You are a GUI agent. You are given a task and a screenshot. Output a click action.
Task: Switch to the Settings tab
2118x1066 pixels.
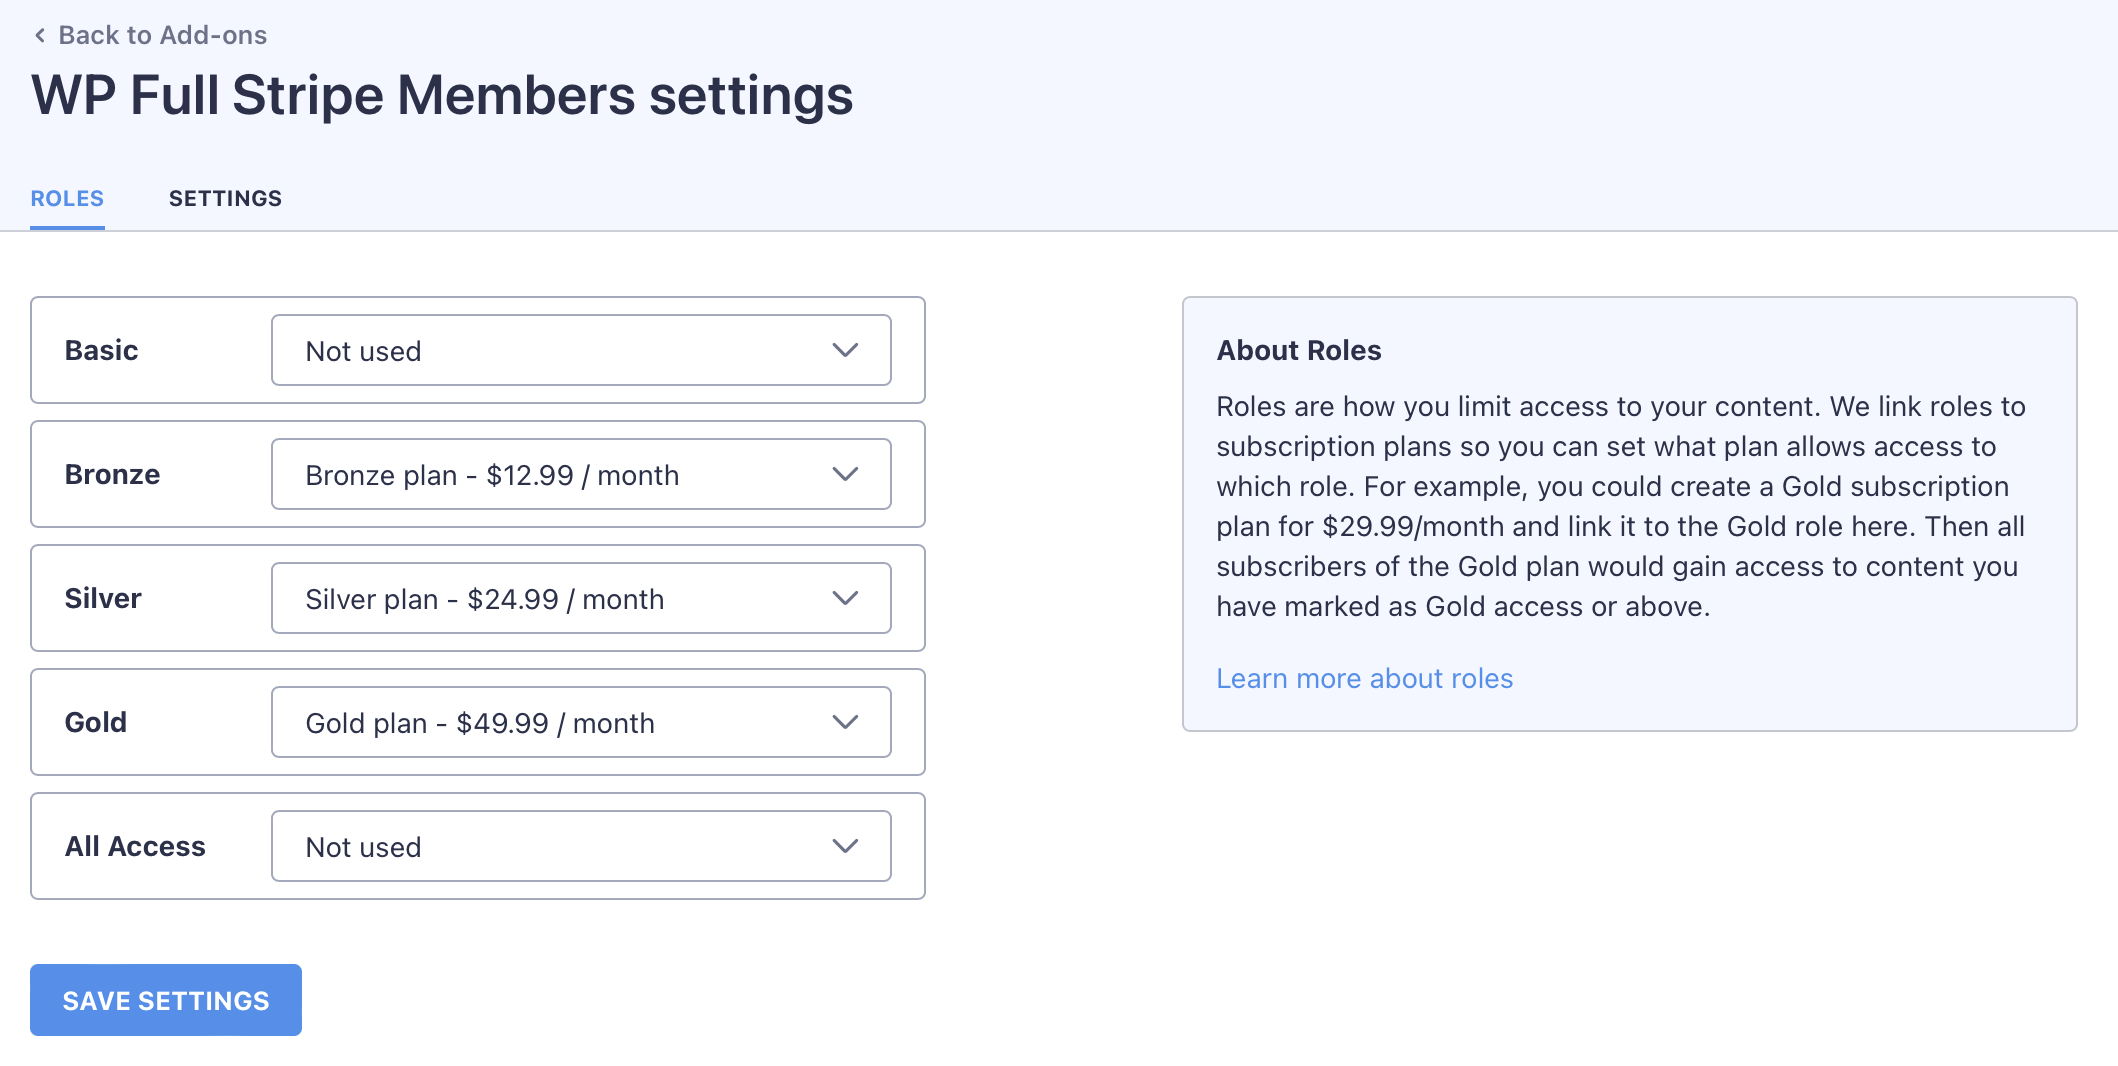pos(225,199)
